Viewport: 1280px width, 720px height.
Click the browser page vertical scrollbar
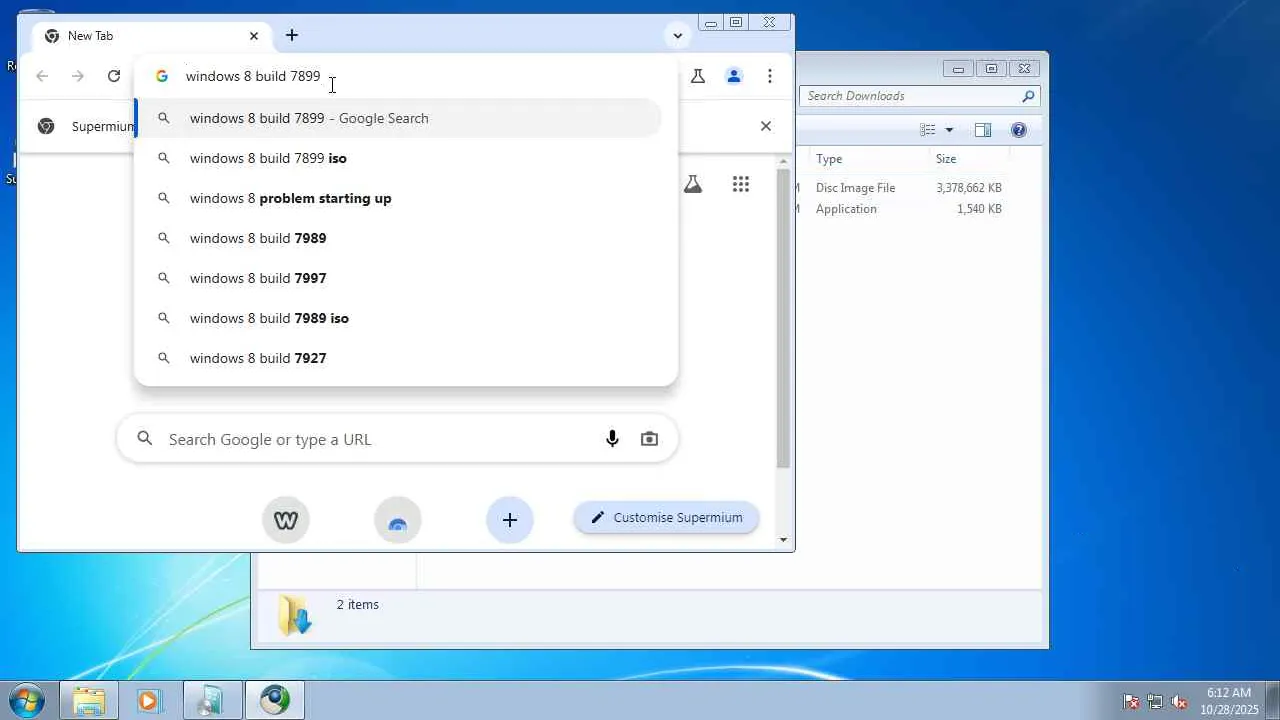tap(784, 318)
